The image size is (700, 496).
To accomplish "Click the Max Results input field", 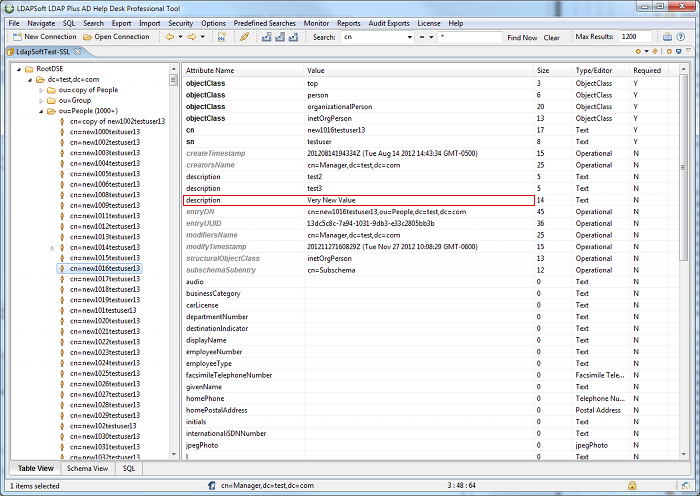I will pos(635,37).
